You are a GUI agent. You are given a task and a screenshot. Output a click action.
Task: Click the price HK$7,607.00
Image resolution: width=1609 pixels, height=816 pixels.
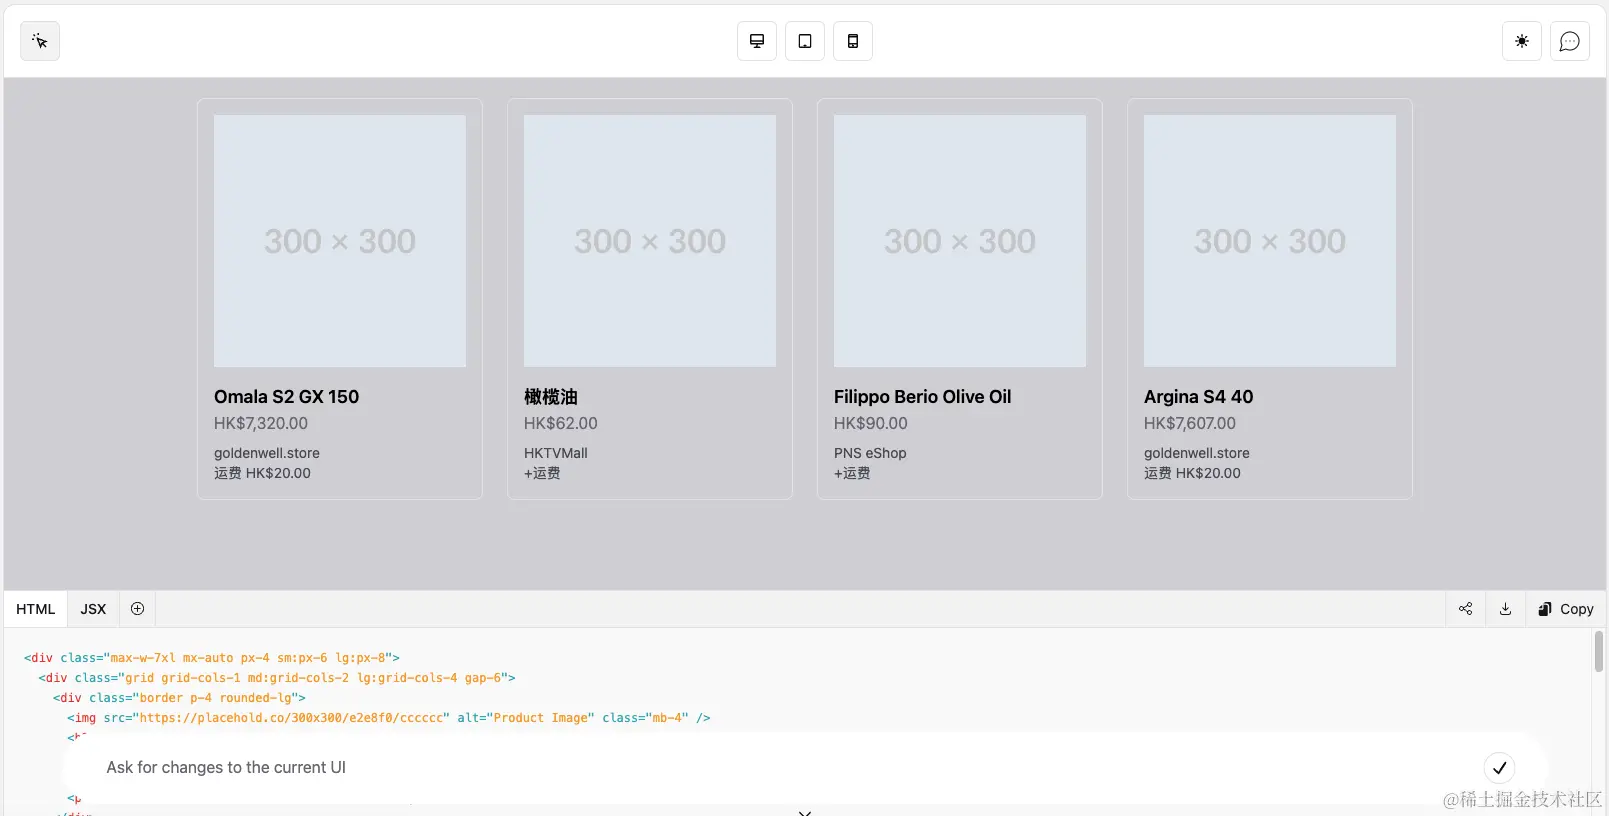[1190, 424]
